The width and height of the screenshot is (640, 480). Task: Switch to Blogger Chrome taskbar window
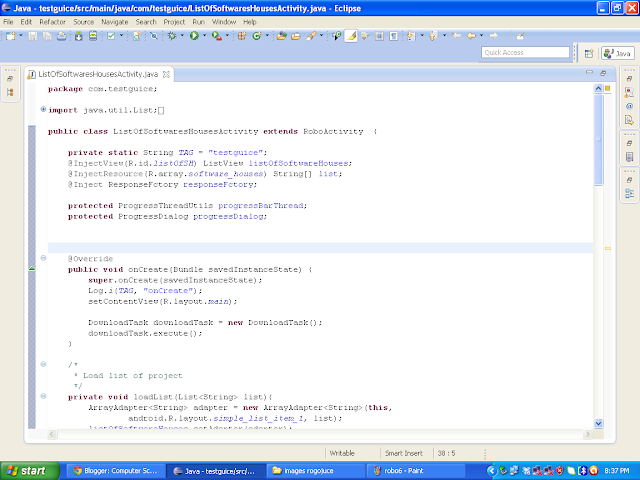115,471
